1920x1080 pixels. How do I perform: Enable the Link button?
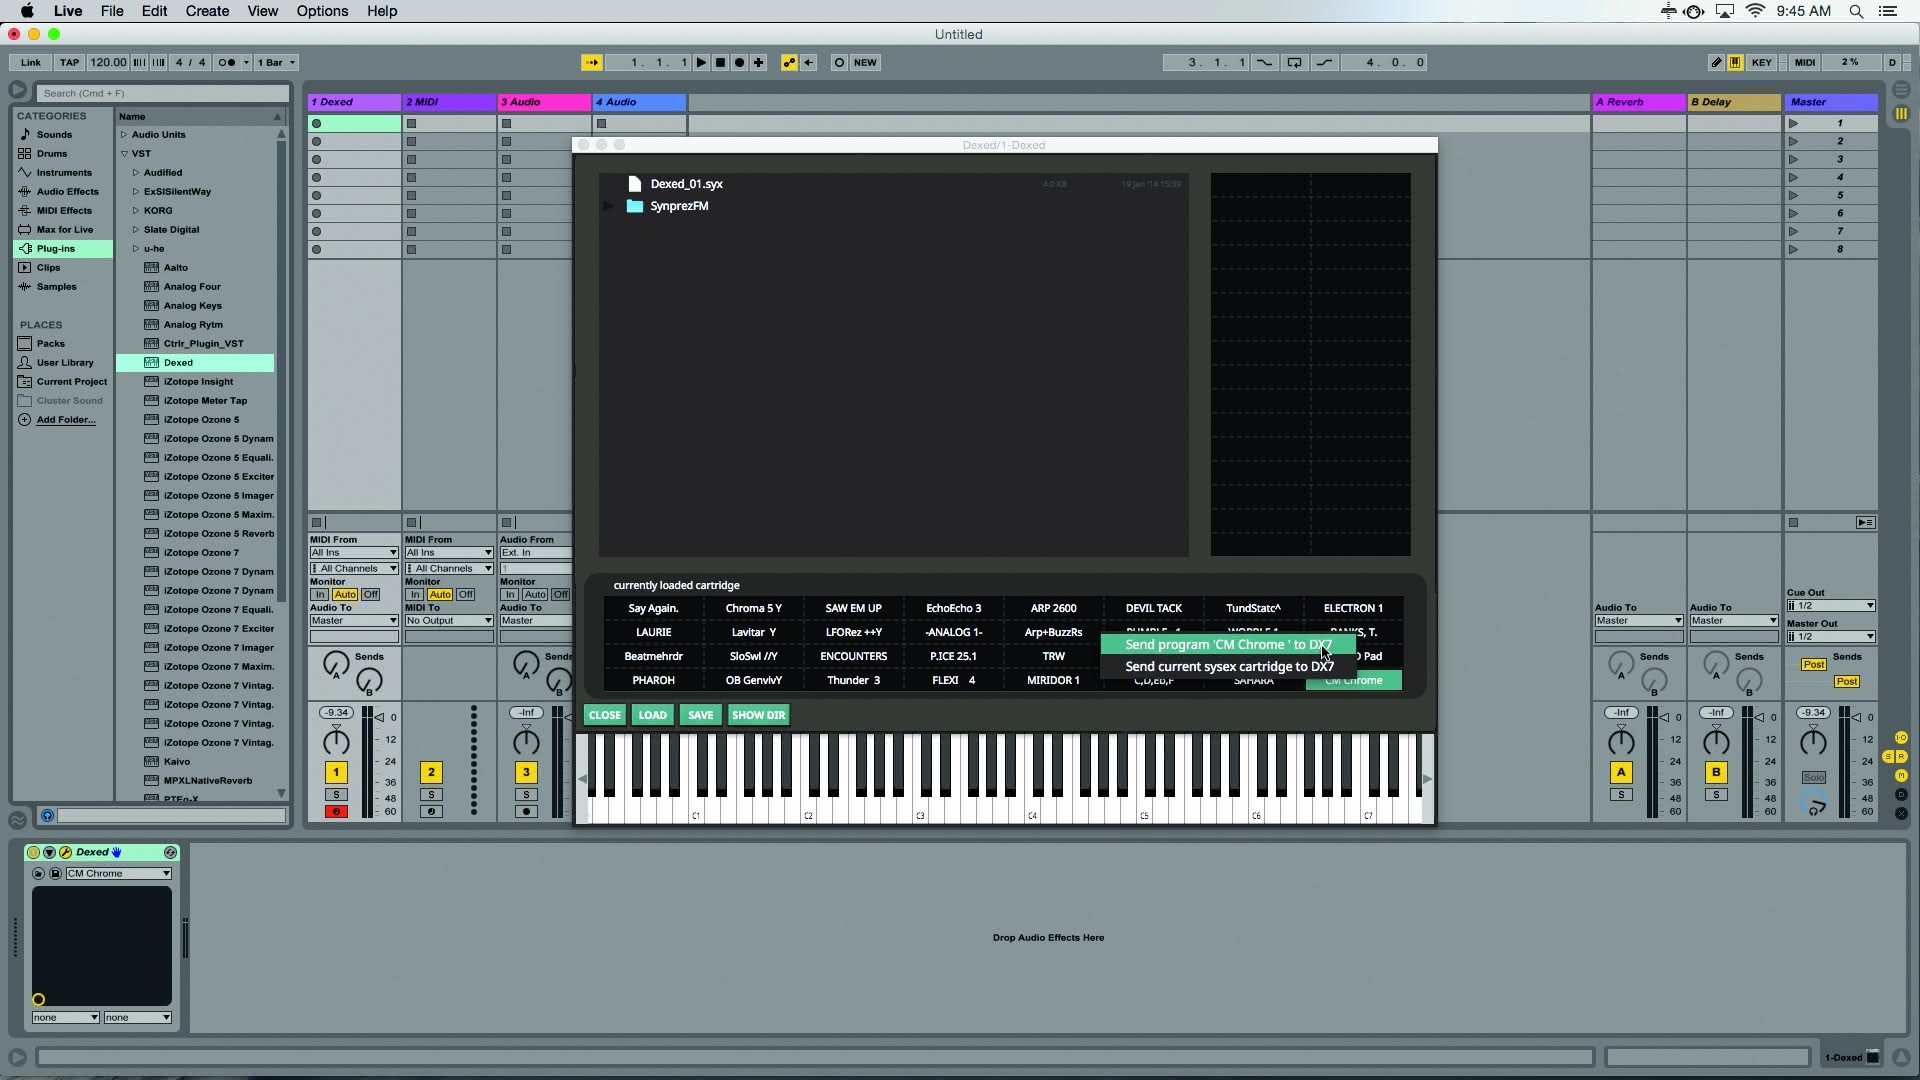pyautogui.click(x=31, y=62)
